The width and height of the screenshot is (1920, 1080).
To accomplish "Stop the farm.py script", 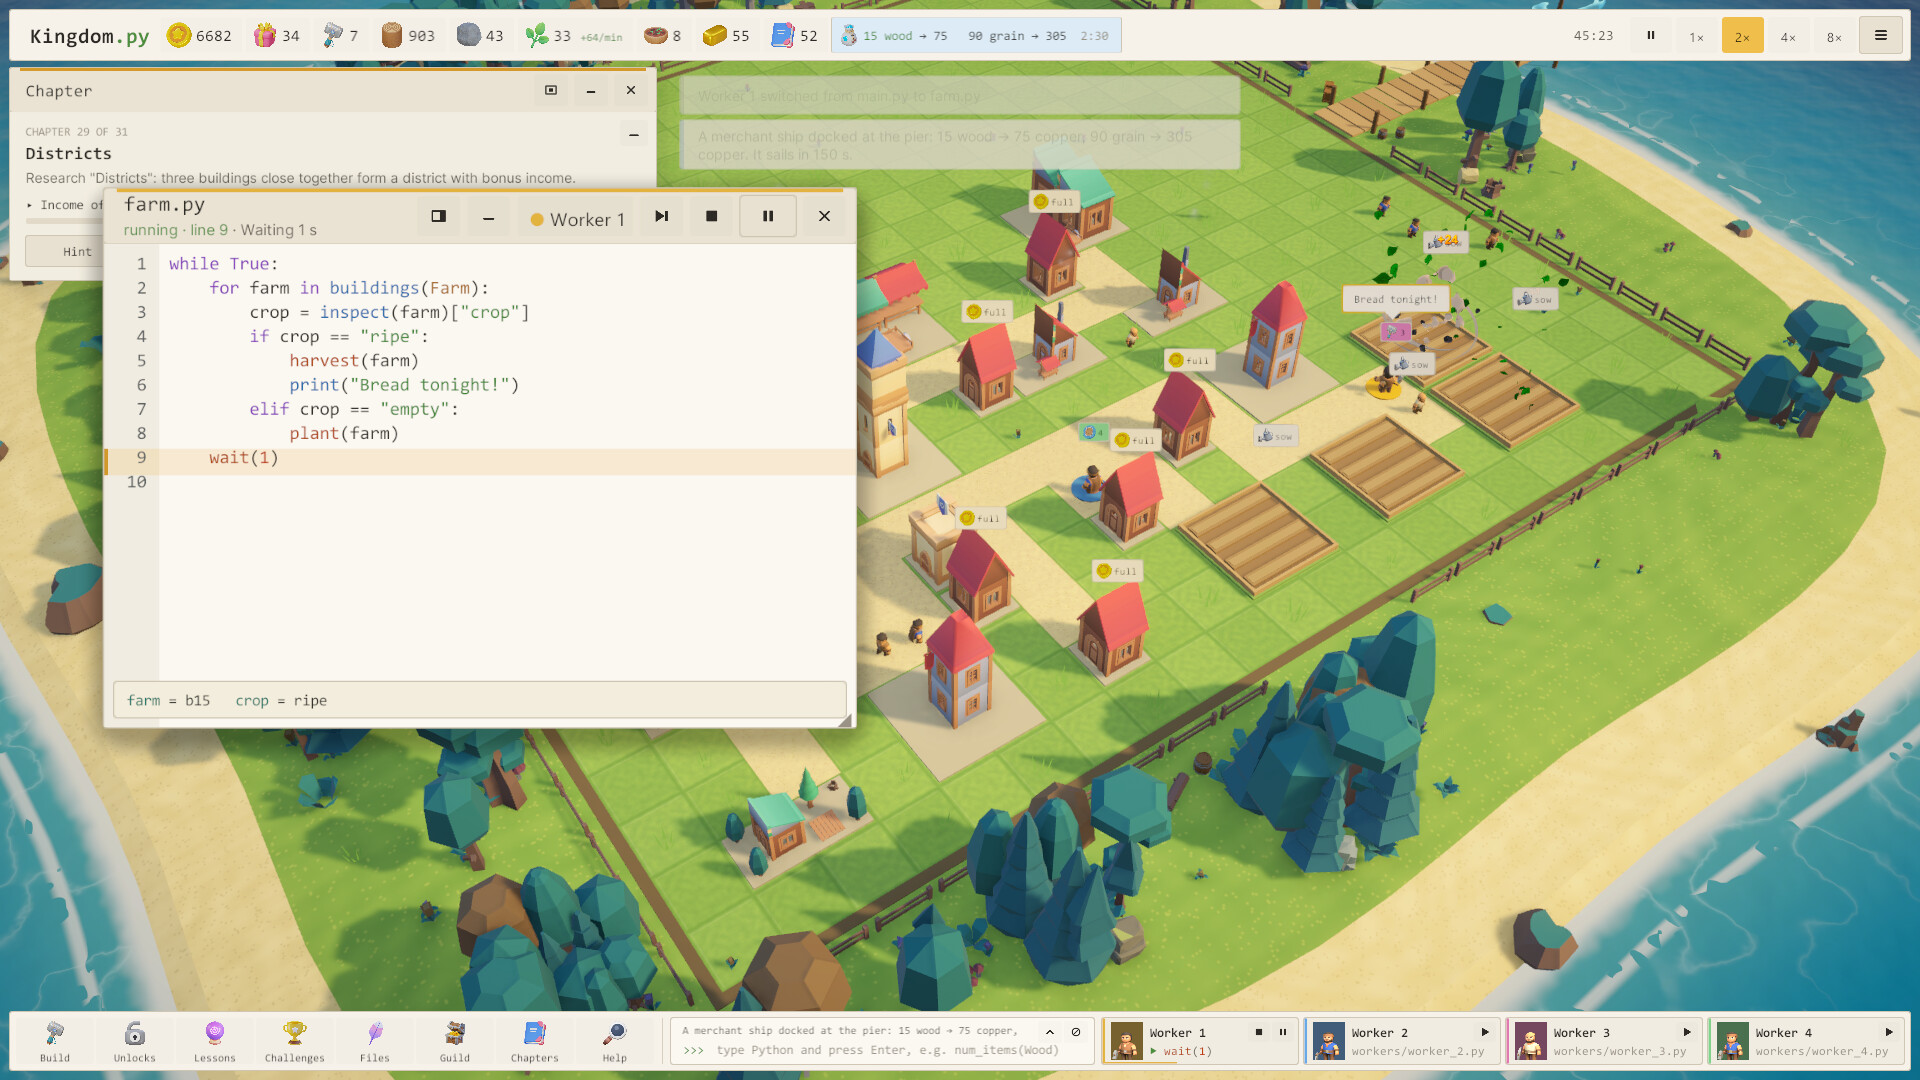I will 712,216.
